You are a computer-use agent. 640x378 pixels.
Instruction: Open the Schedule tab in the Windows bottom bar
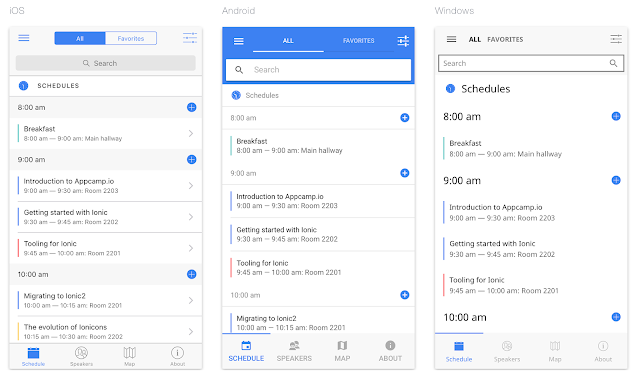(x=459, y=351)
